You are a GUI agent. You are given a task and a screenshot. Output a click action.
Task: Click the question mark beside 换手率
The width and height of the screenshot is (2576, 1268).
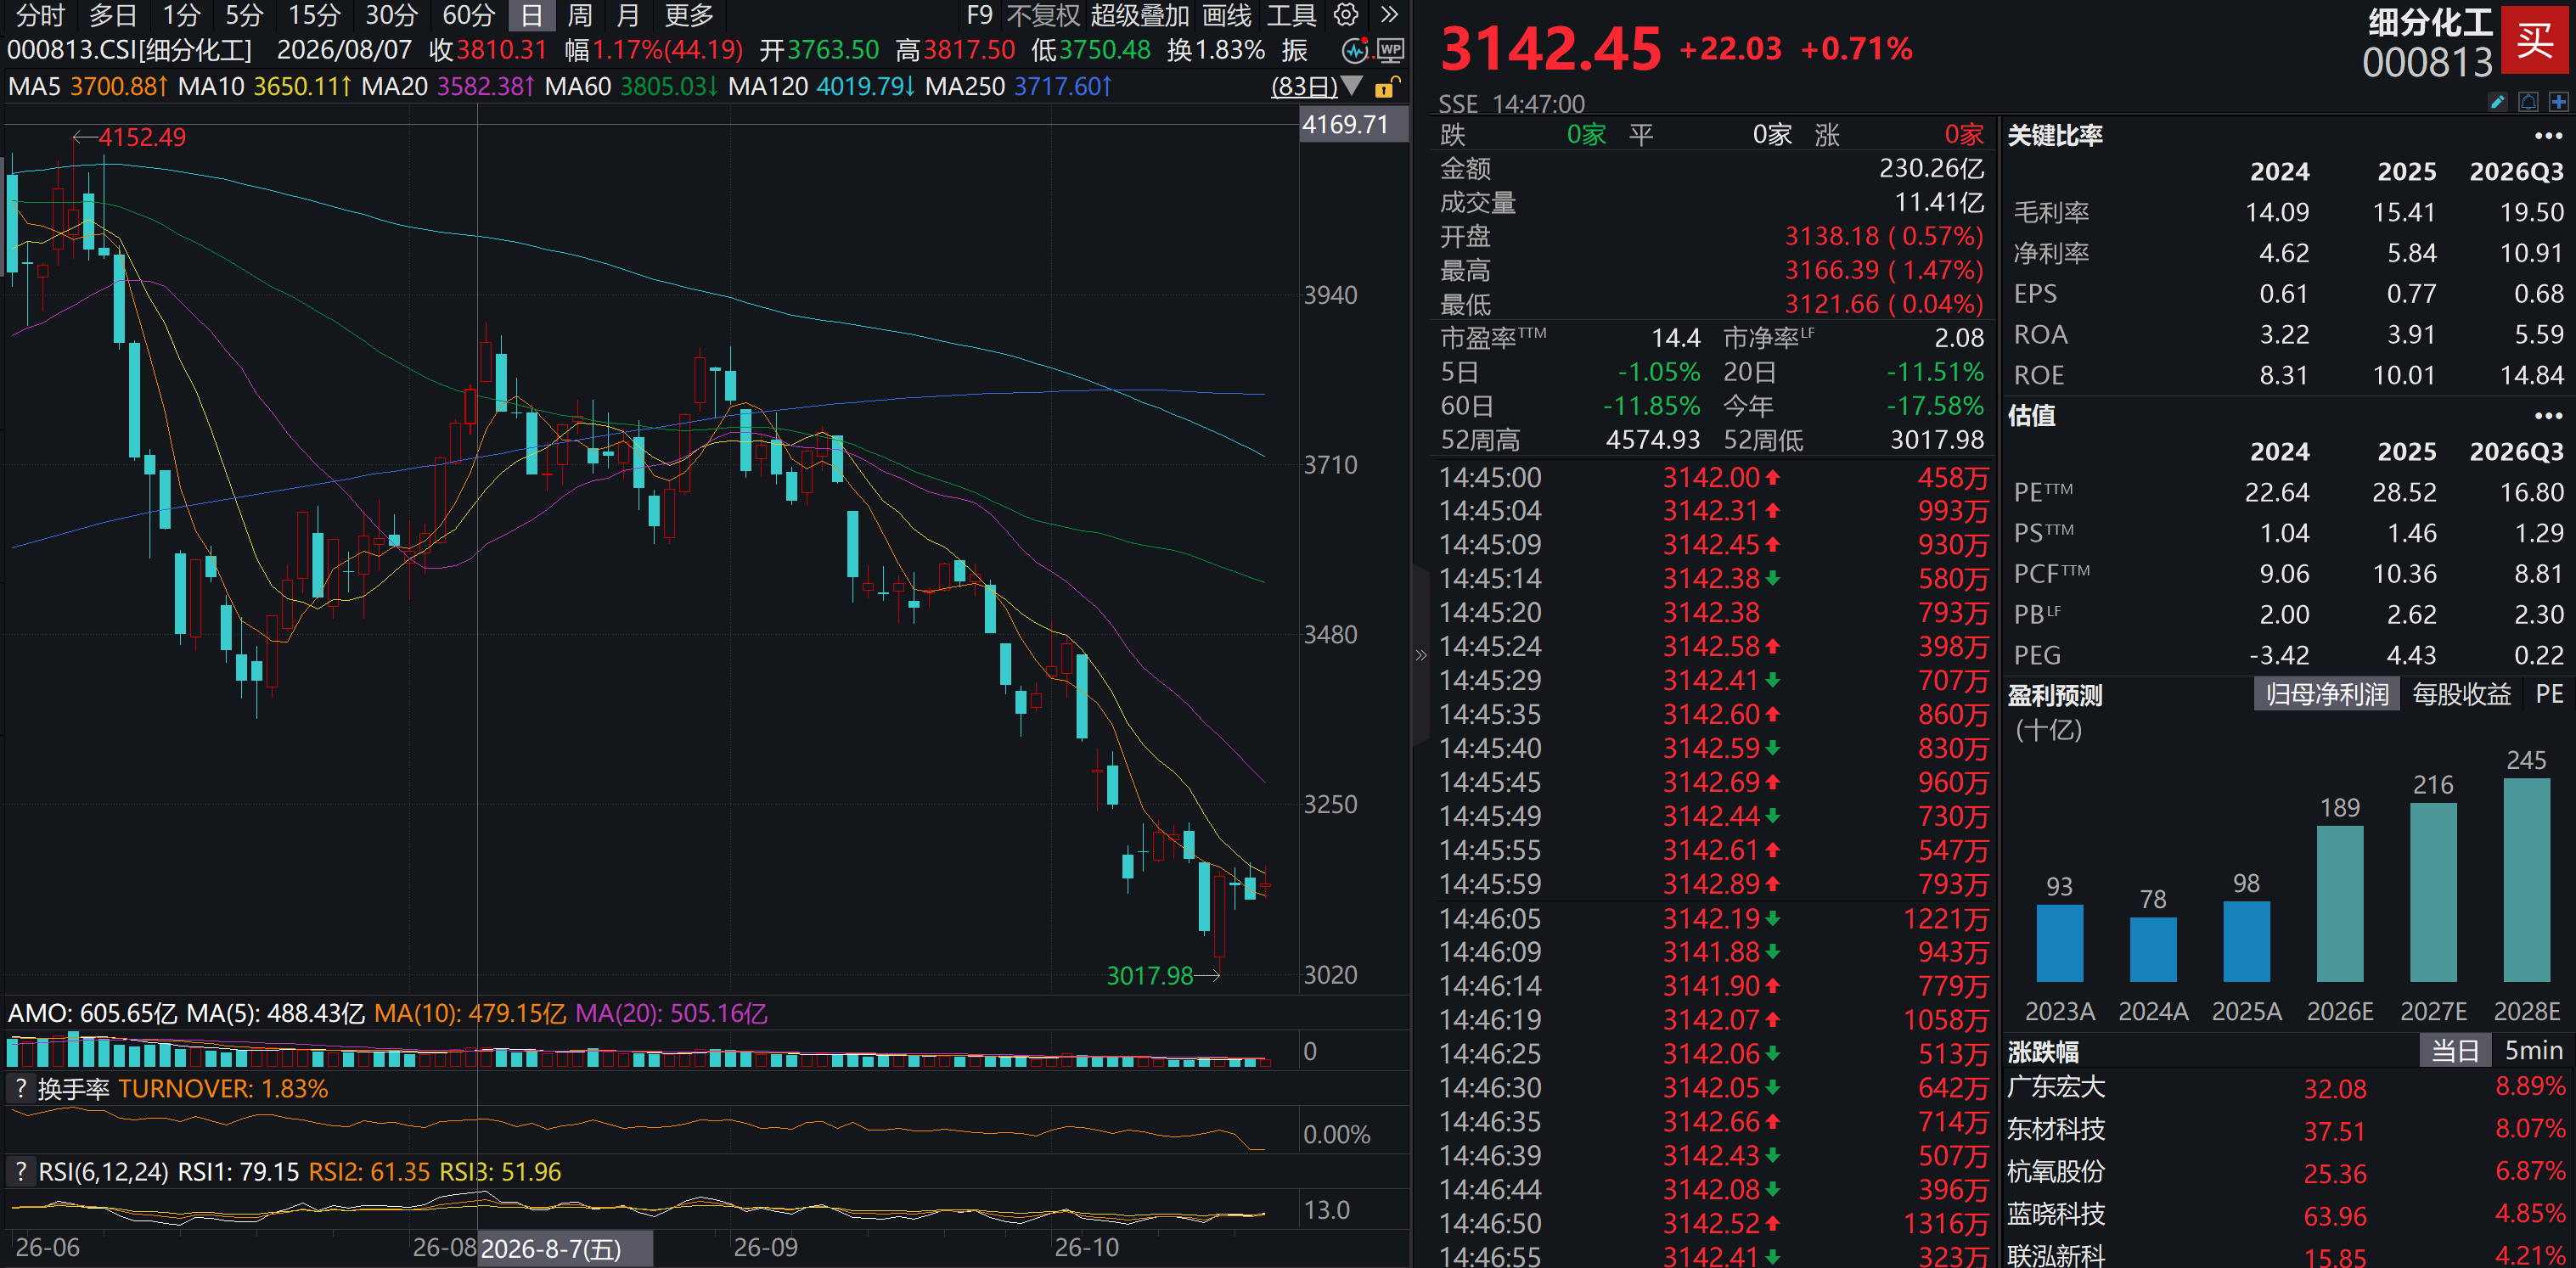19,1088
